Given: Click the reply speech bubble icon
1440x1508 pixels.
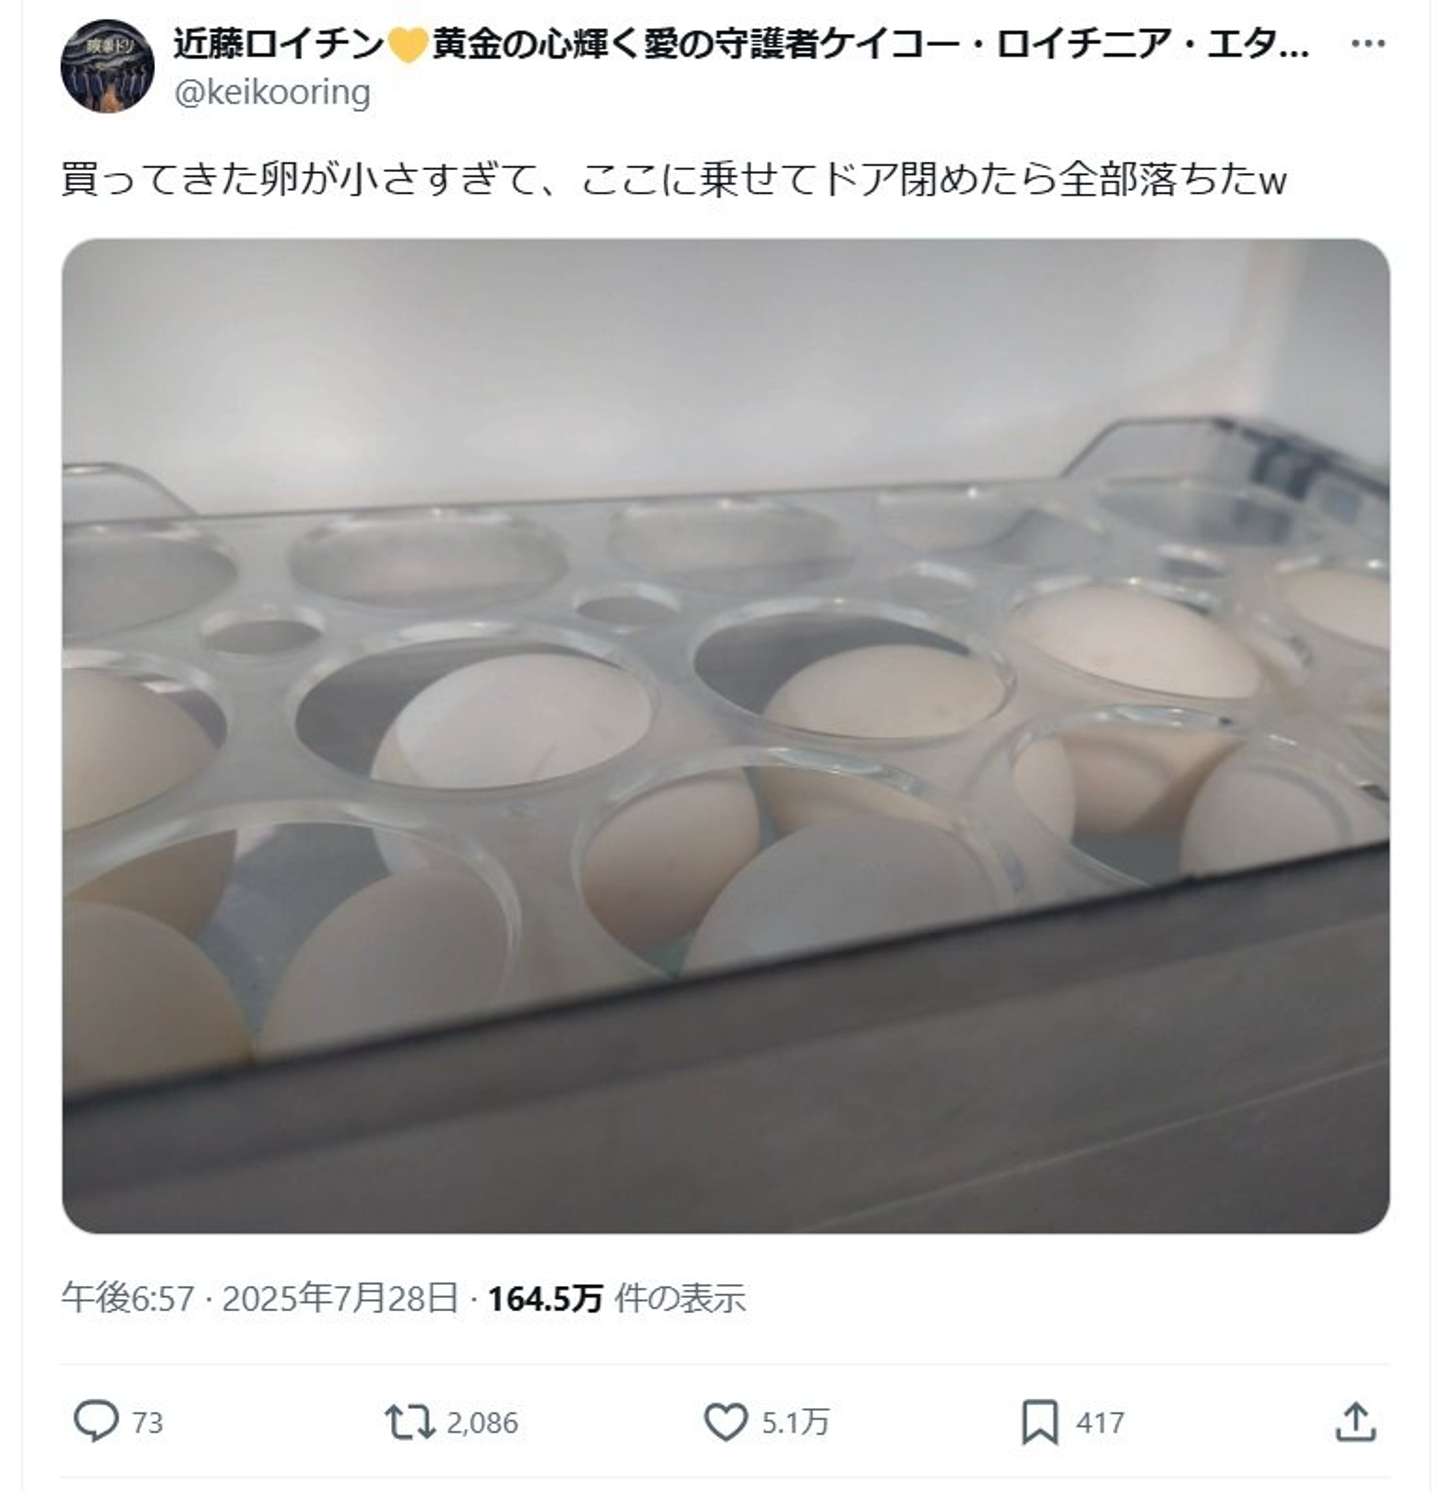Looking at the screenshot, I should coord(96,1421).
